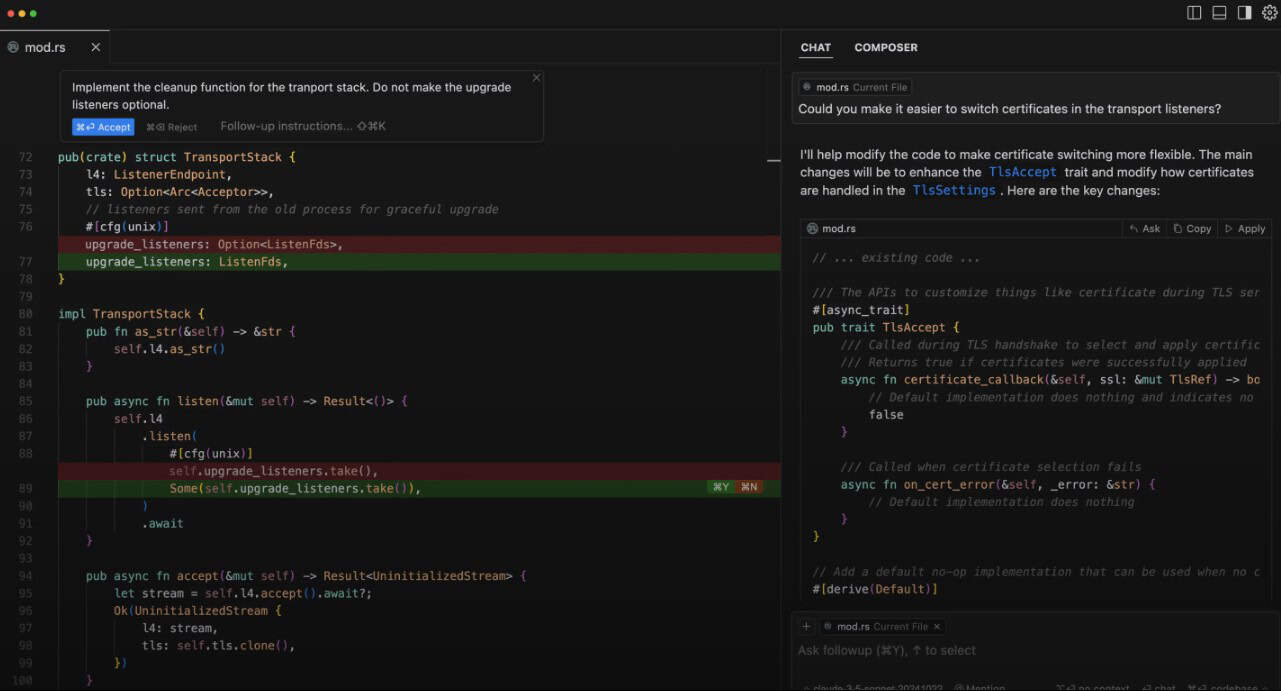Screen dimensions: 1281x691
Task: Close the mod.rs editor tab
Action: tap(96, 47)
